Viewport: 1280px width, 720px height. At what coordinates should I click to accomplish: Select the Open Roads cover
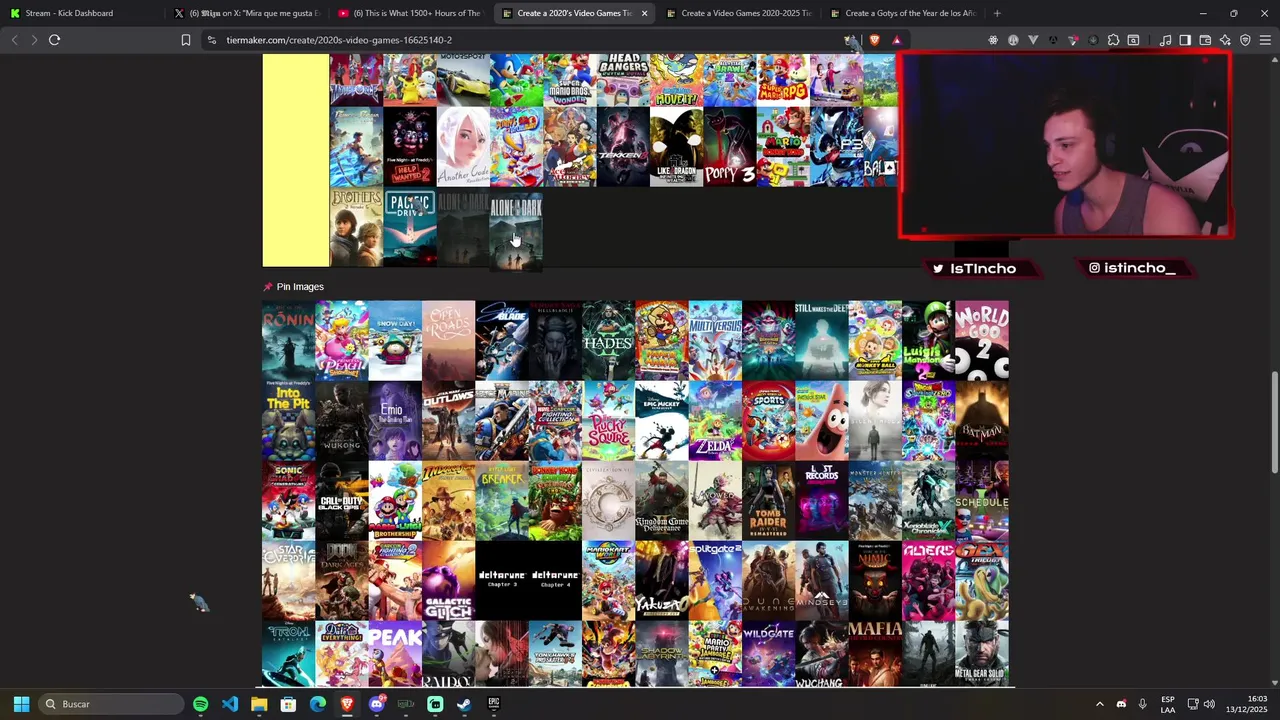448,340
